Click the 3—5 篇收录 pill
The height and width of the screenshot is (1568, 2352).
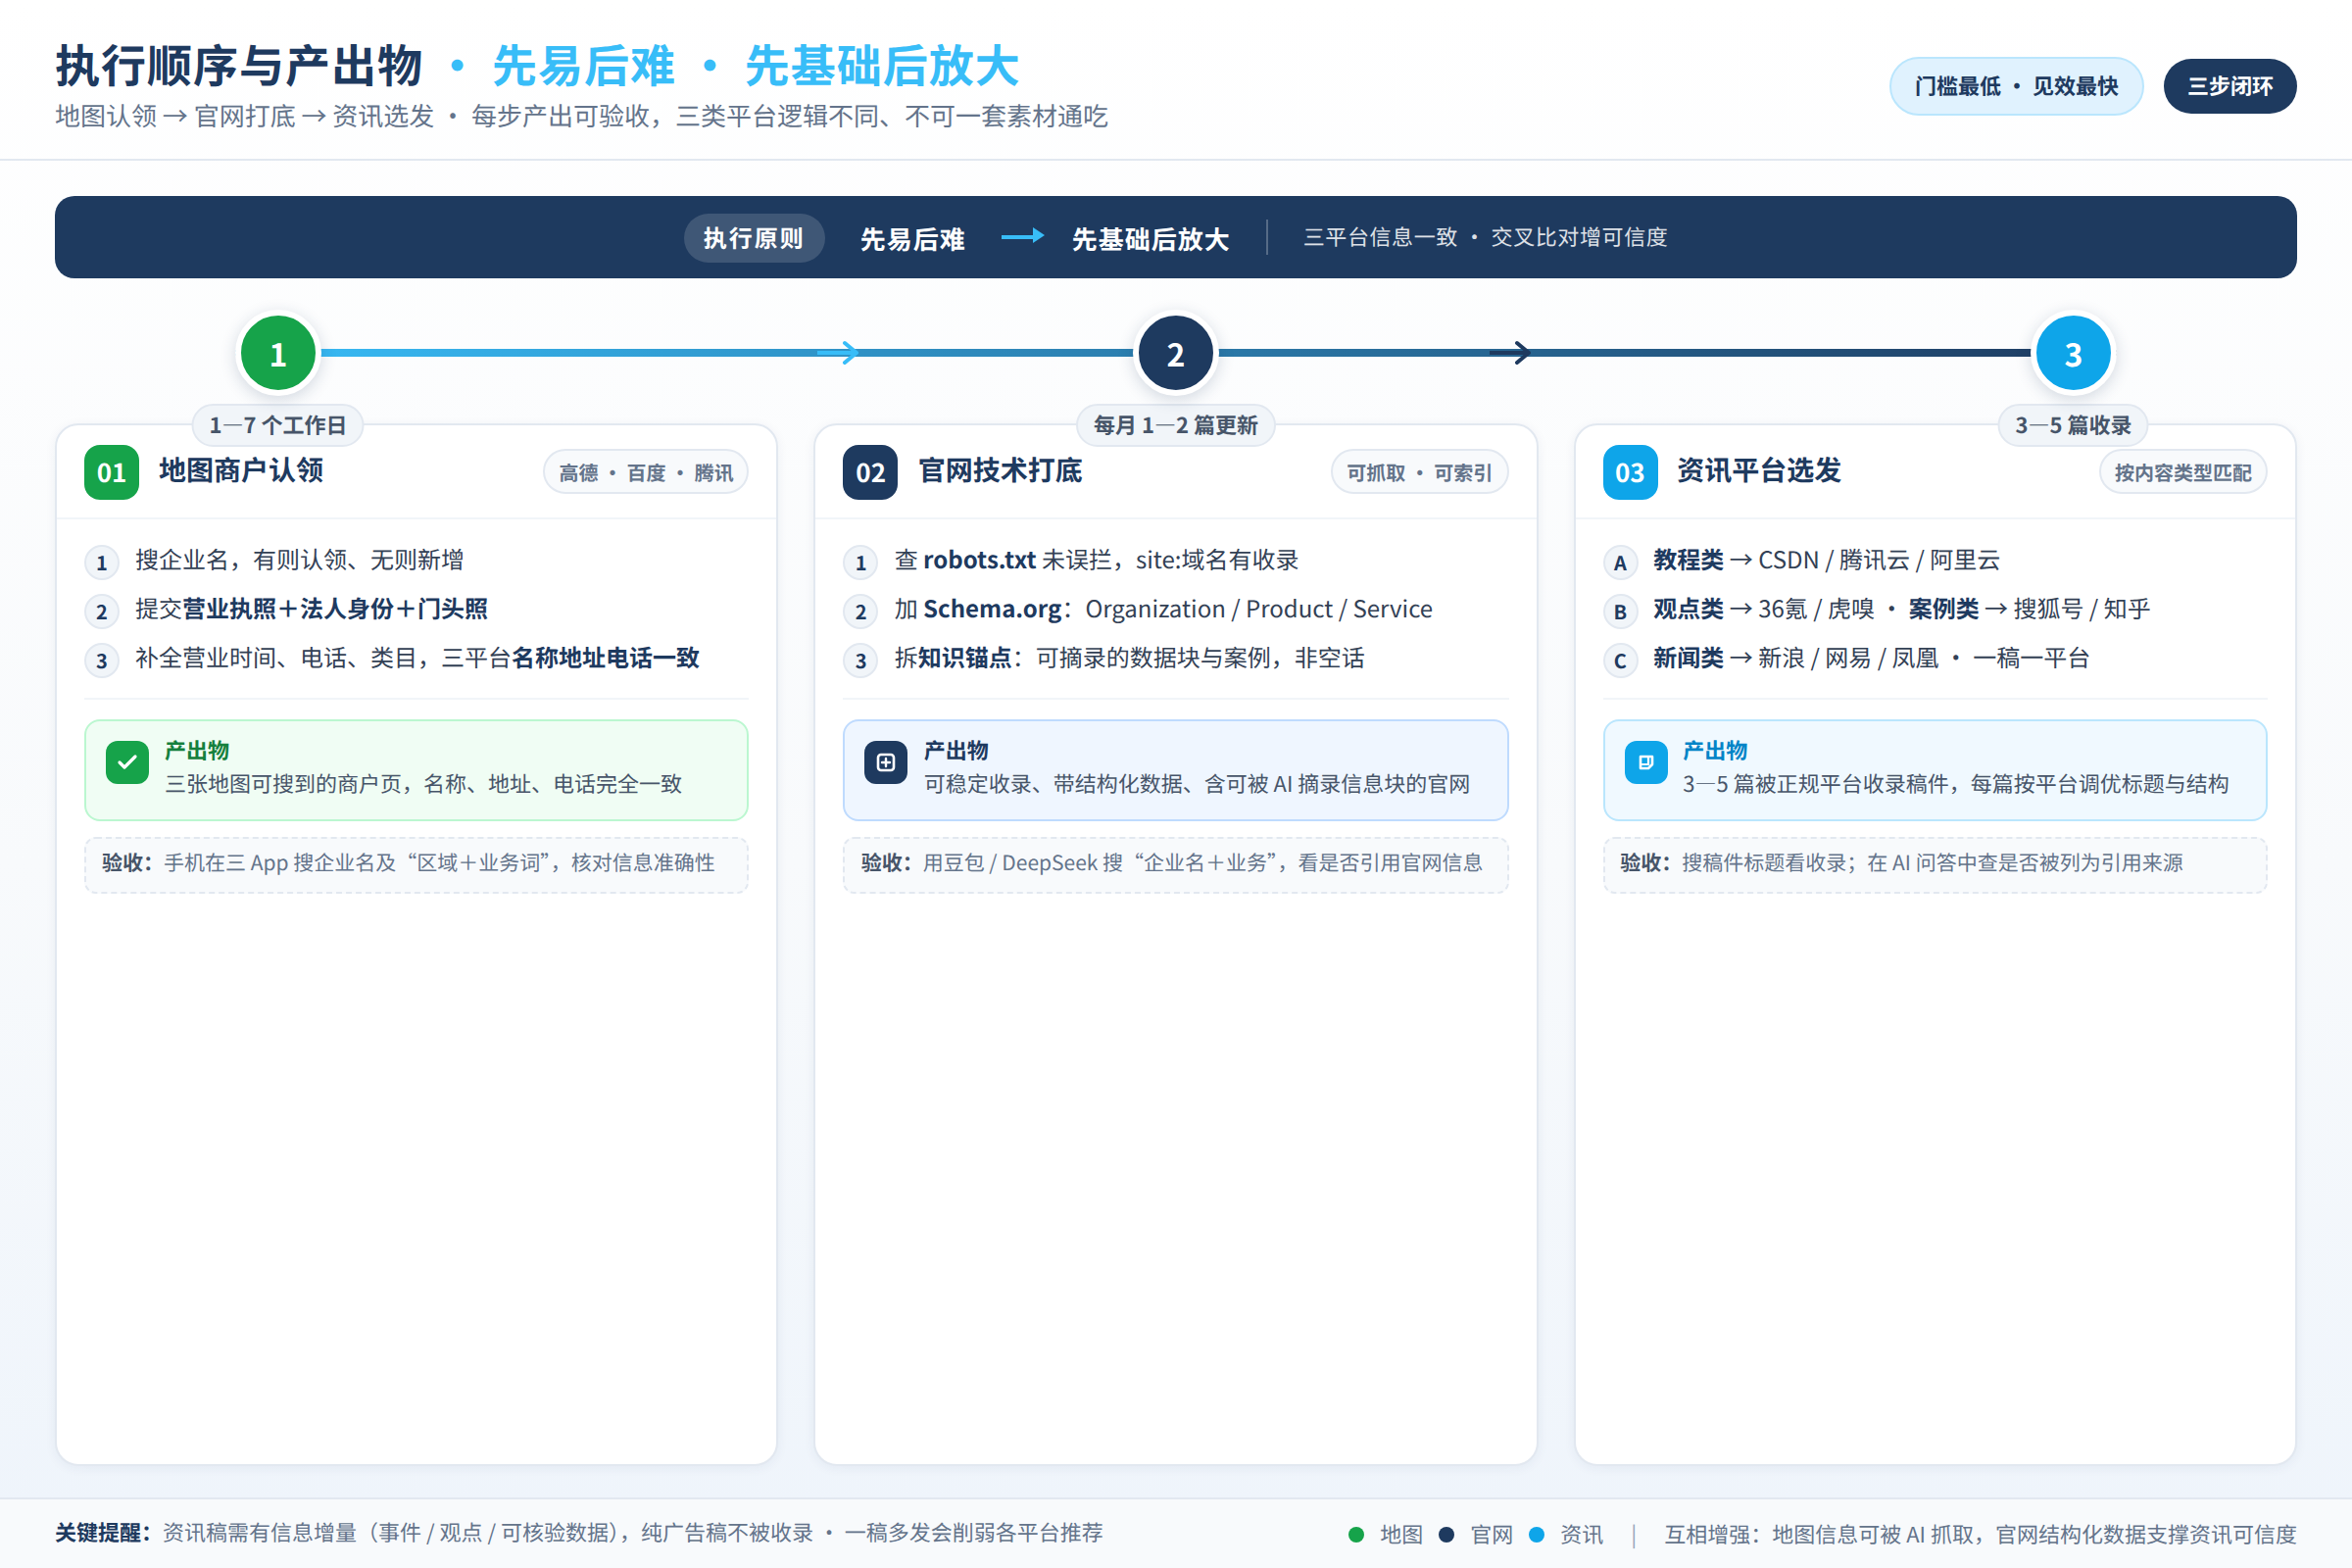pos(2073,425)
